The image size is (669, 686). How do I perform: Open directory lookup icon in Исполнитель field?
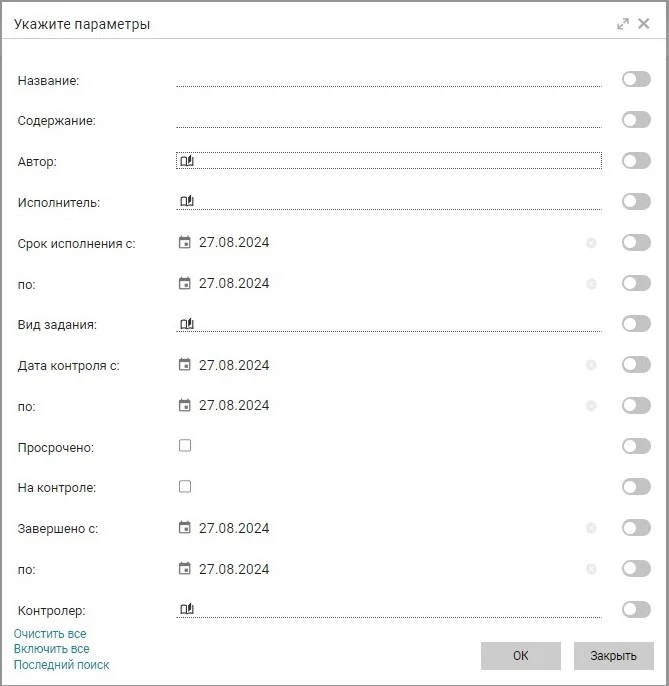point(187,201)
